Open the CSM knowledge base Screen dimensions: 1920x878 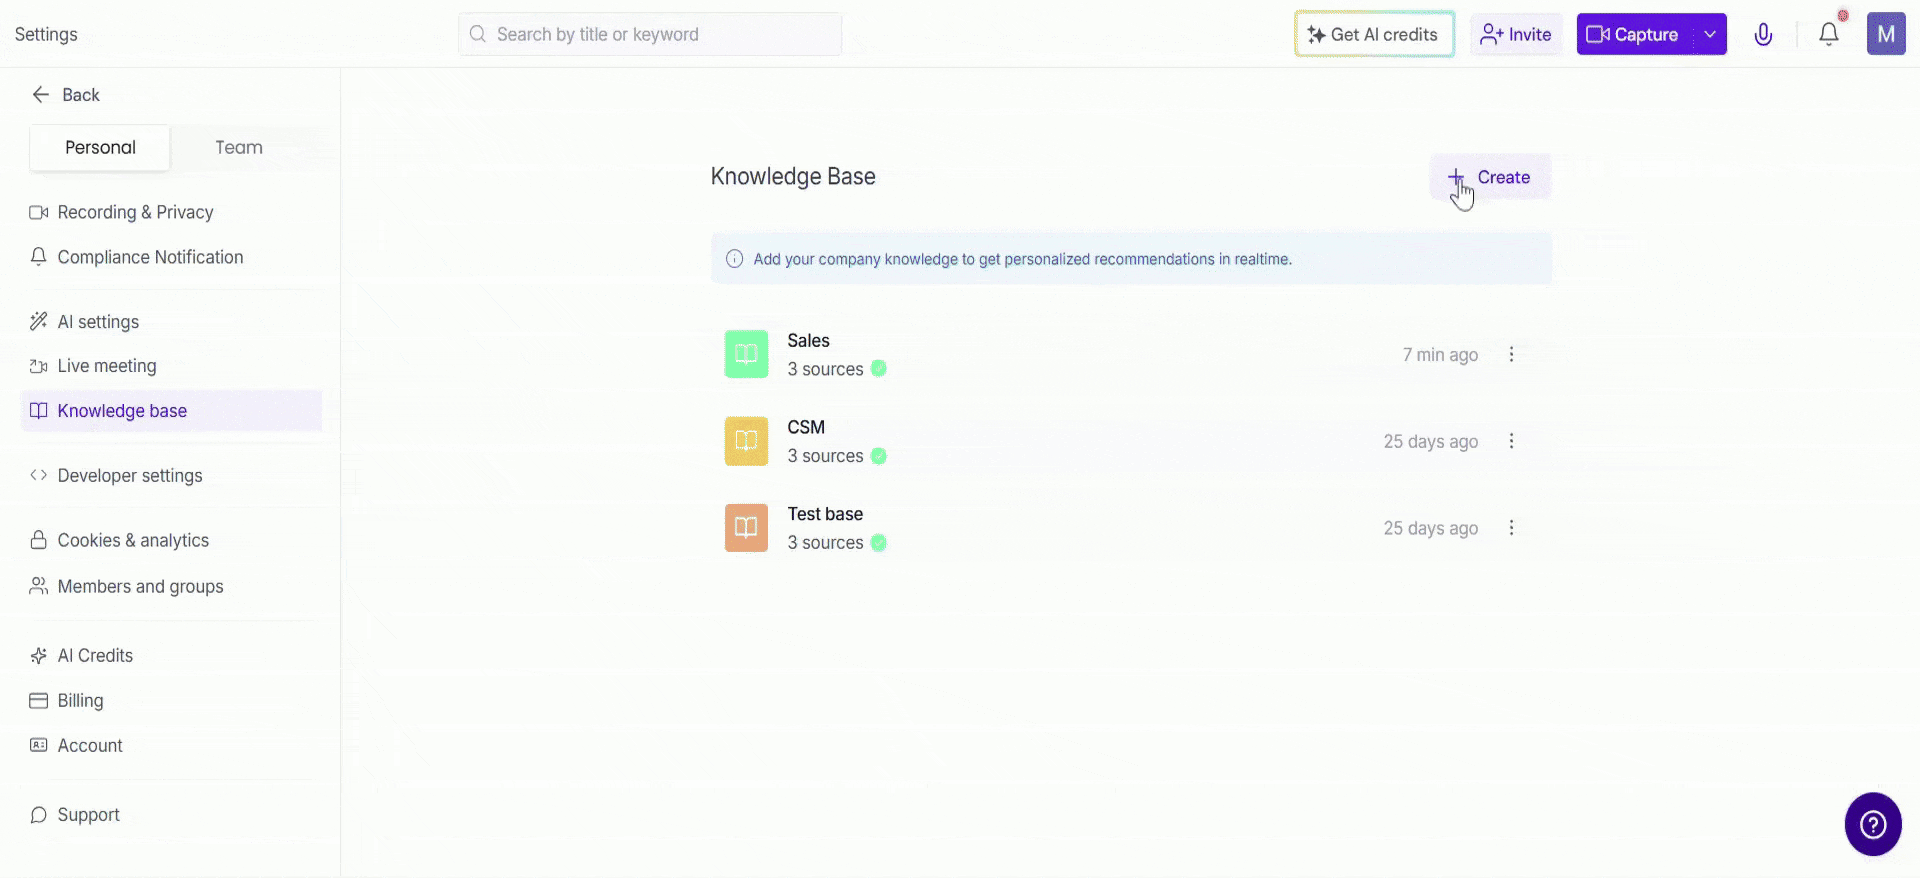(x=1131, y=441)
